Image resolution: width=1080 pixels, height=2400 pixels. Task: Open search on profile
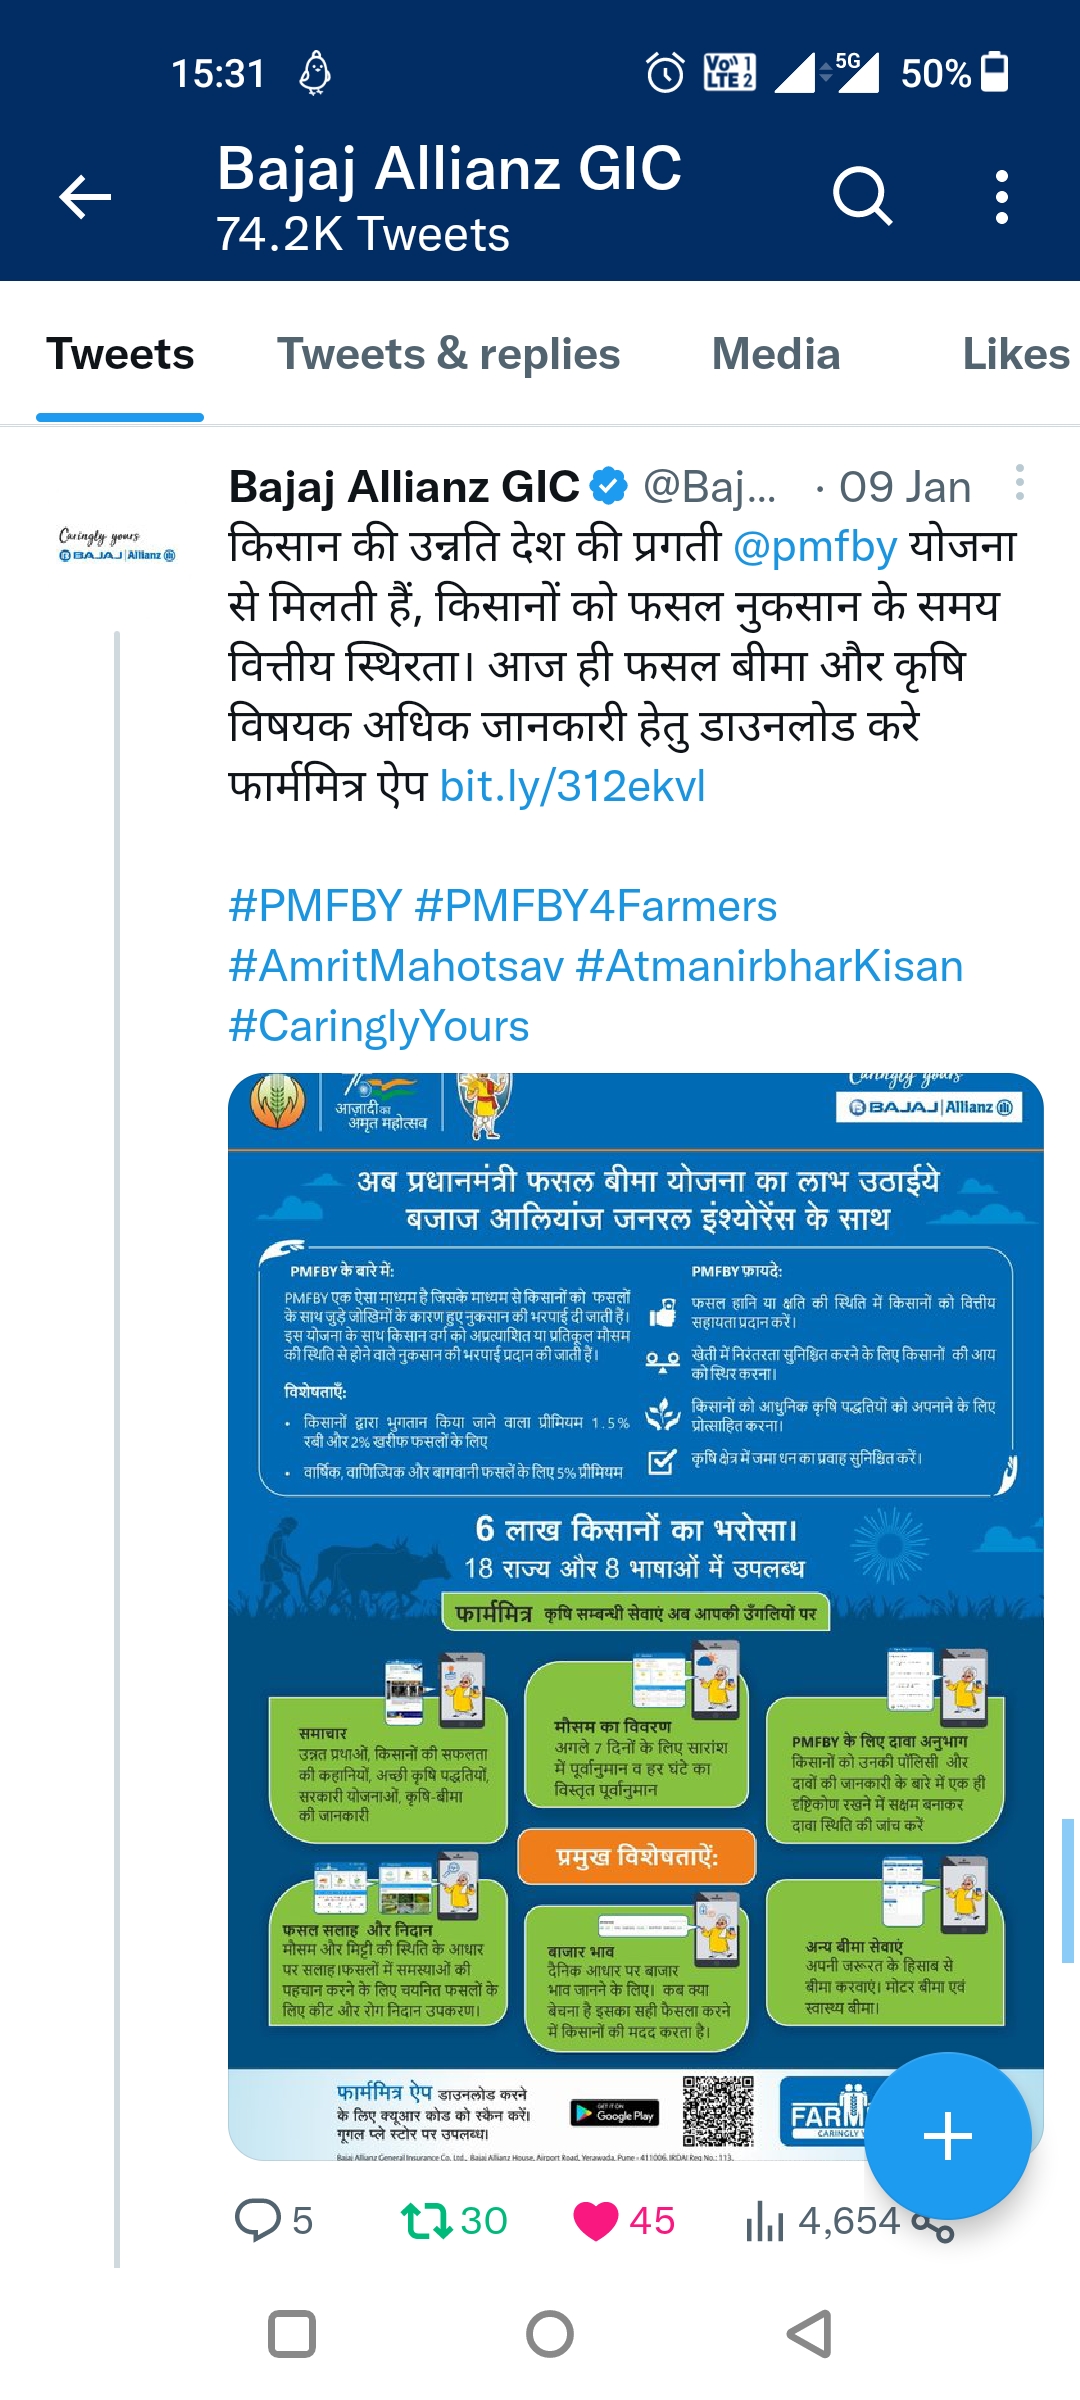pos(862,196)
